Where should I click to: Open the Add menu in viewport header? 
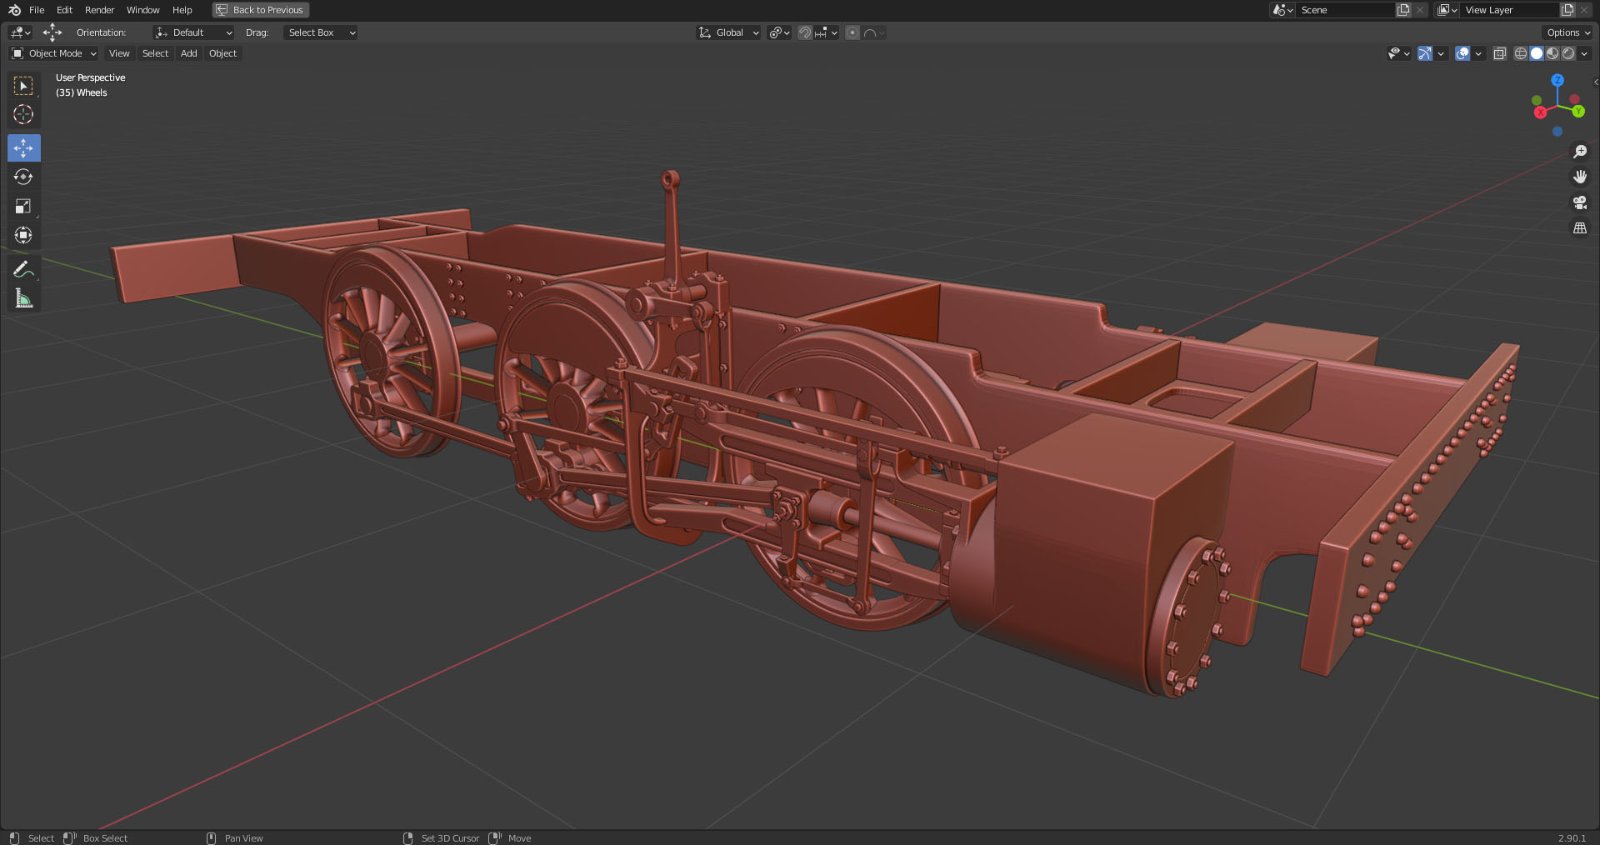click(189, 54)
